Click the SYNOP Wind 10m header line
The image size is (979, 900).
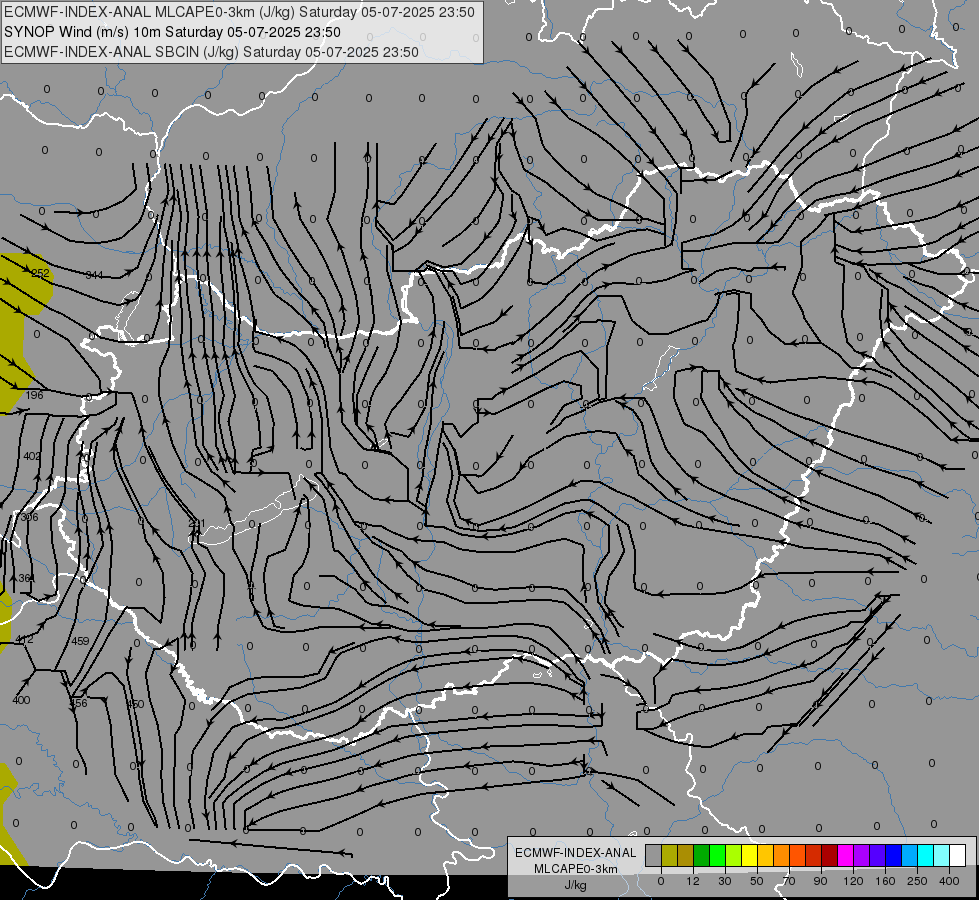pos(172,32)
